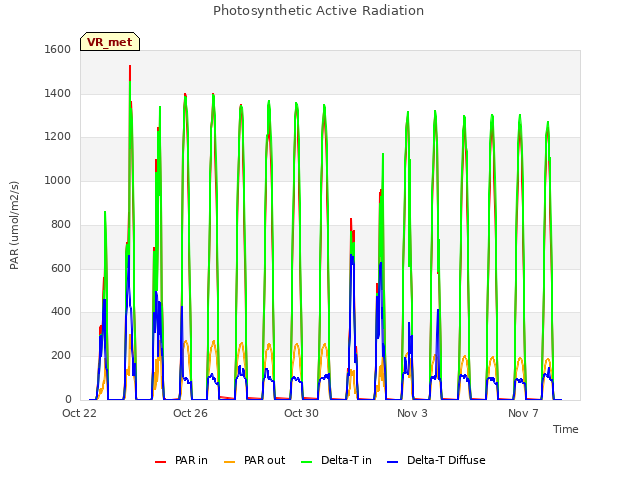The image size is (640, 480).
Task: Click the Oct 26 x-axis tick label
Action: 190,413
